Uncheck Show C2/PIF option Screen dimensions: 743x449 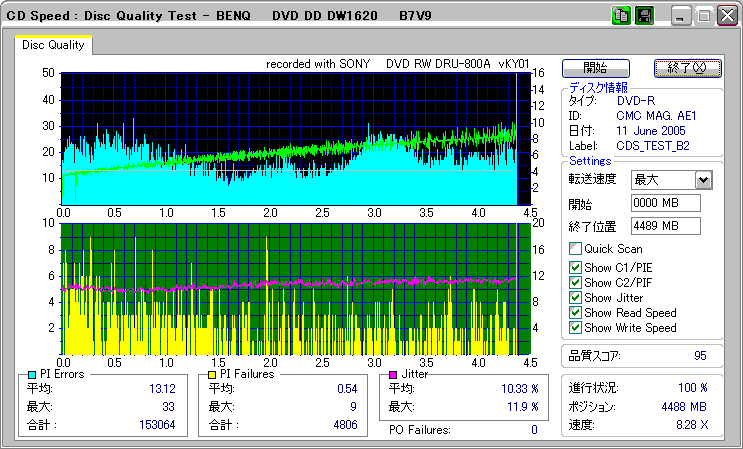pos(575,283)
